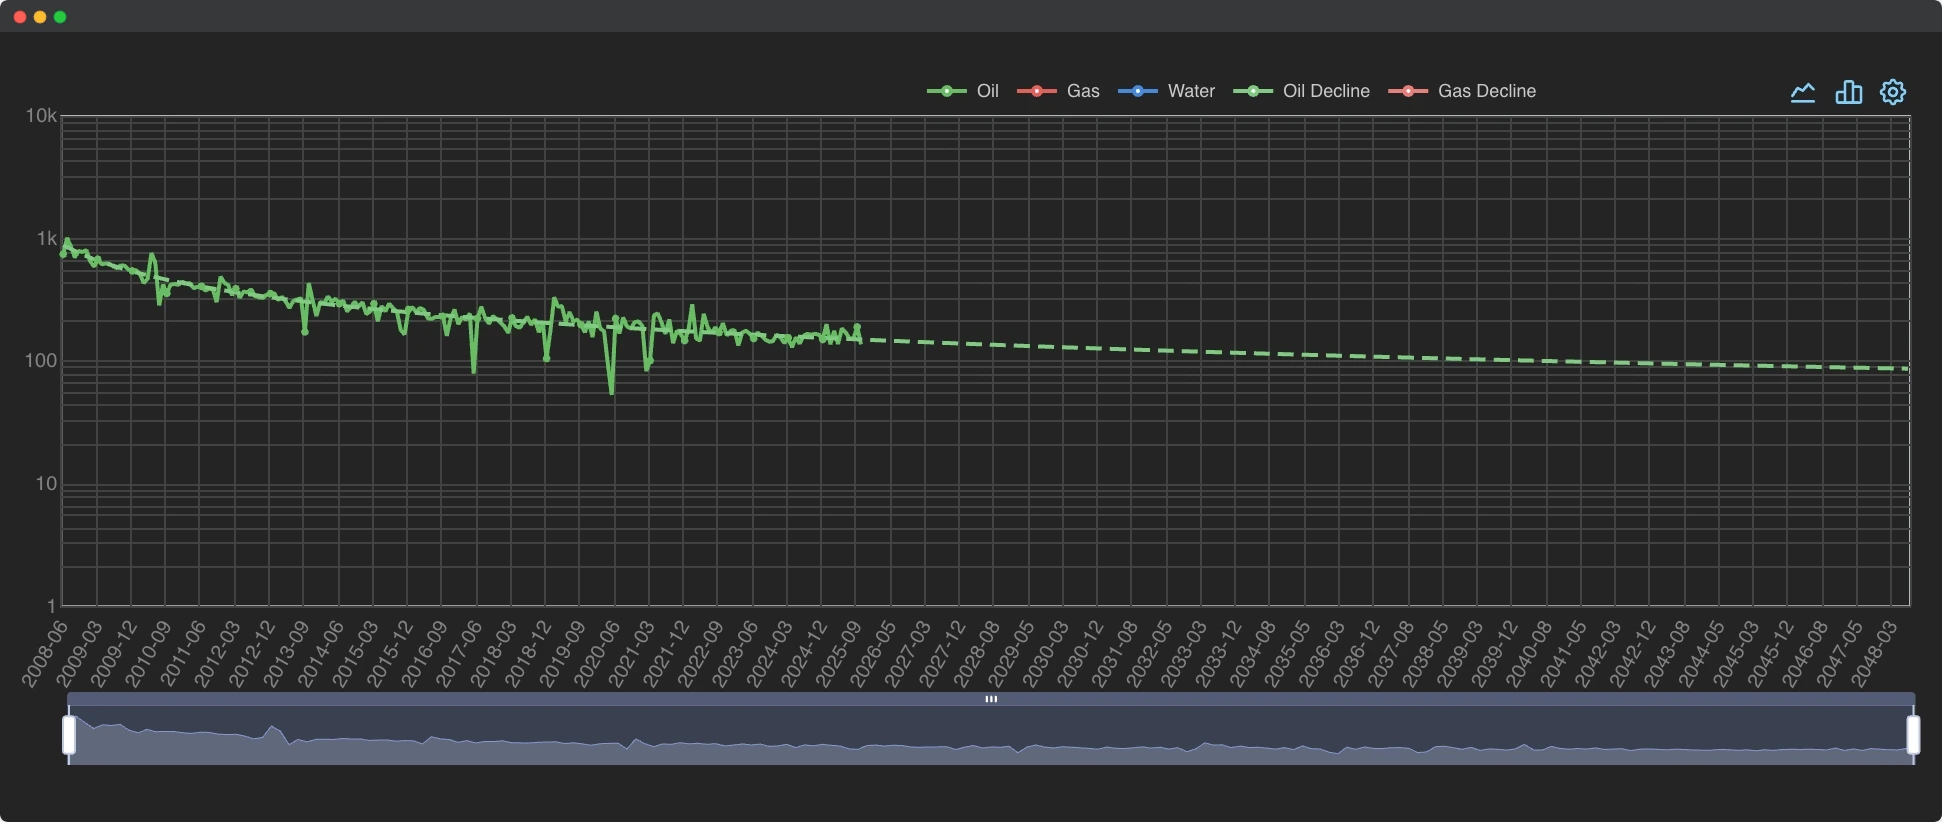The image size is (1942, 822).
Task: Click the 100 y-axis label
Action: point(41,361)
